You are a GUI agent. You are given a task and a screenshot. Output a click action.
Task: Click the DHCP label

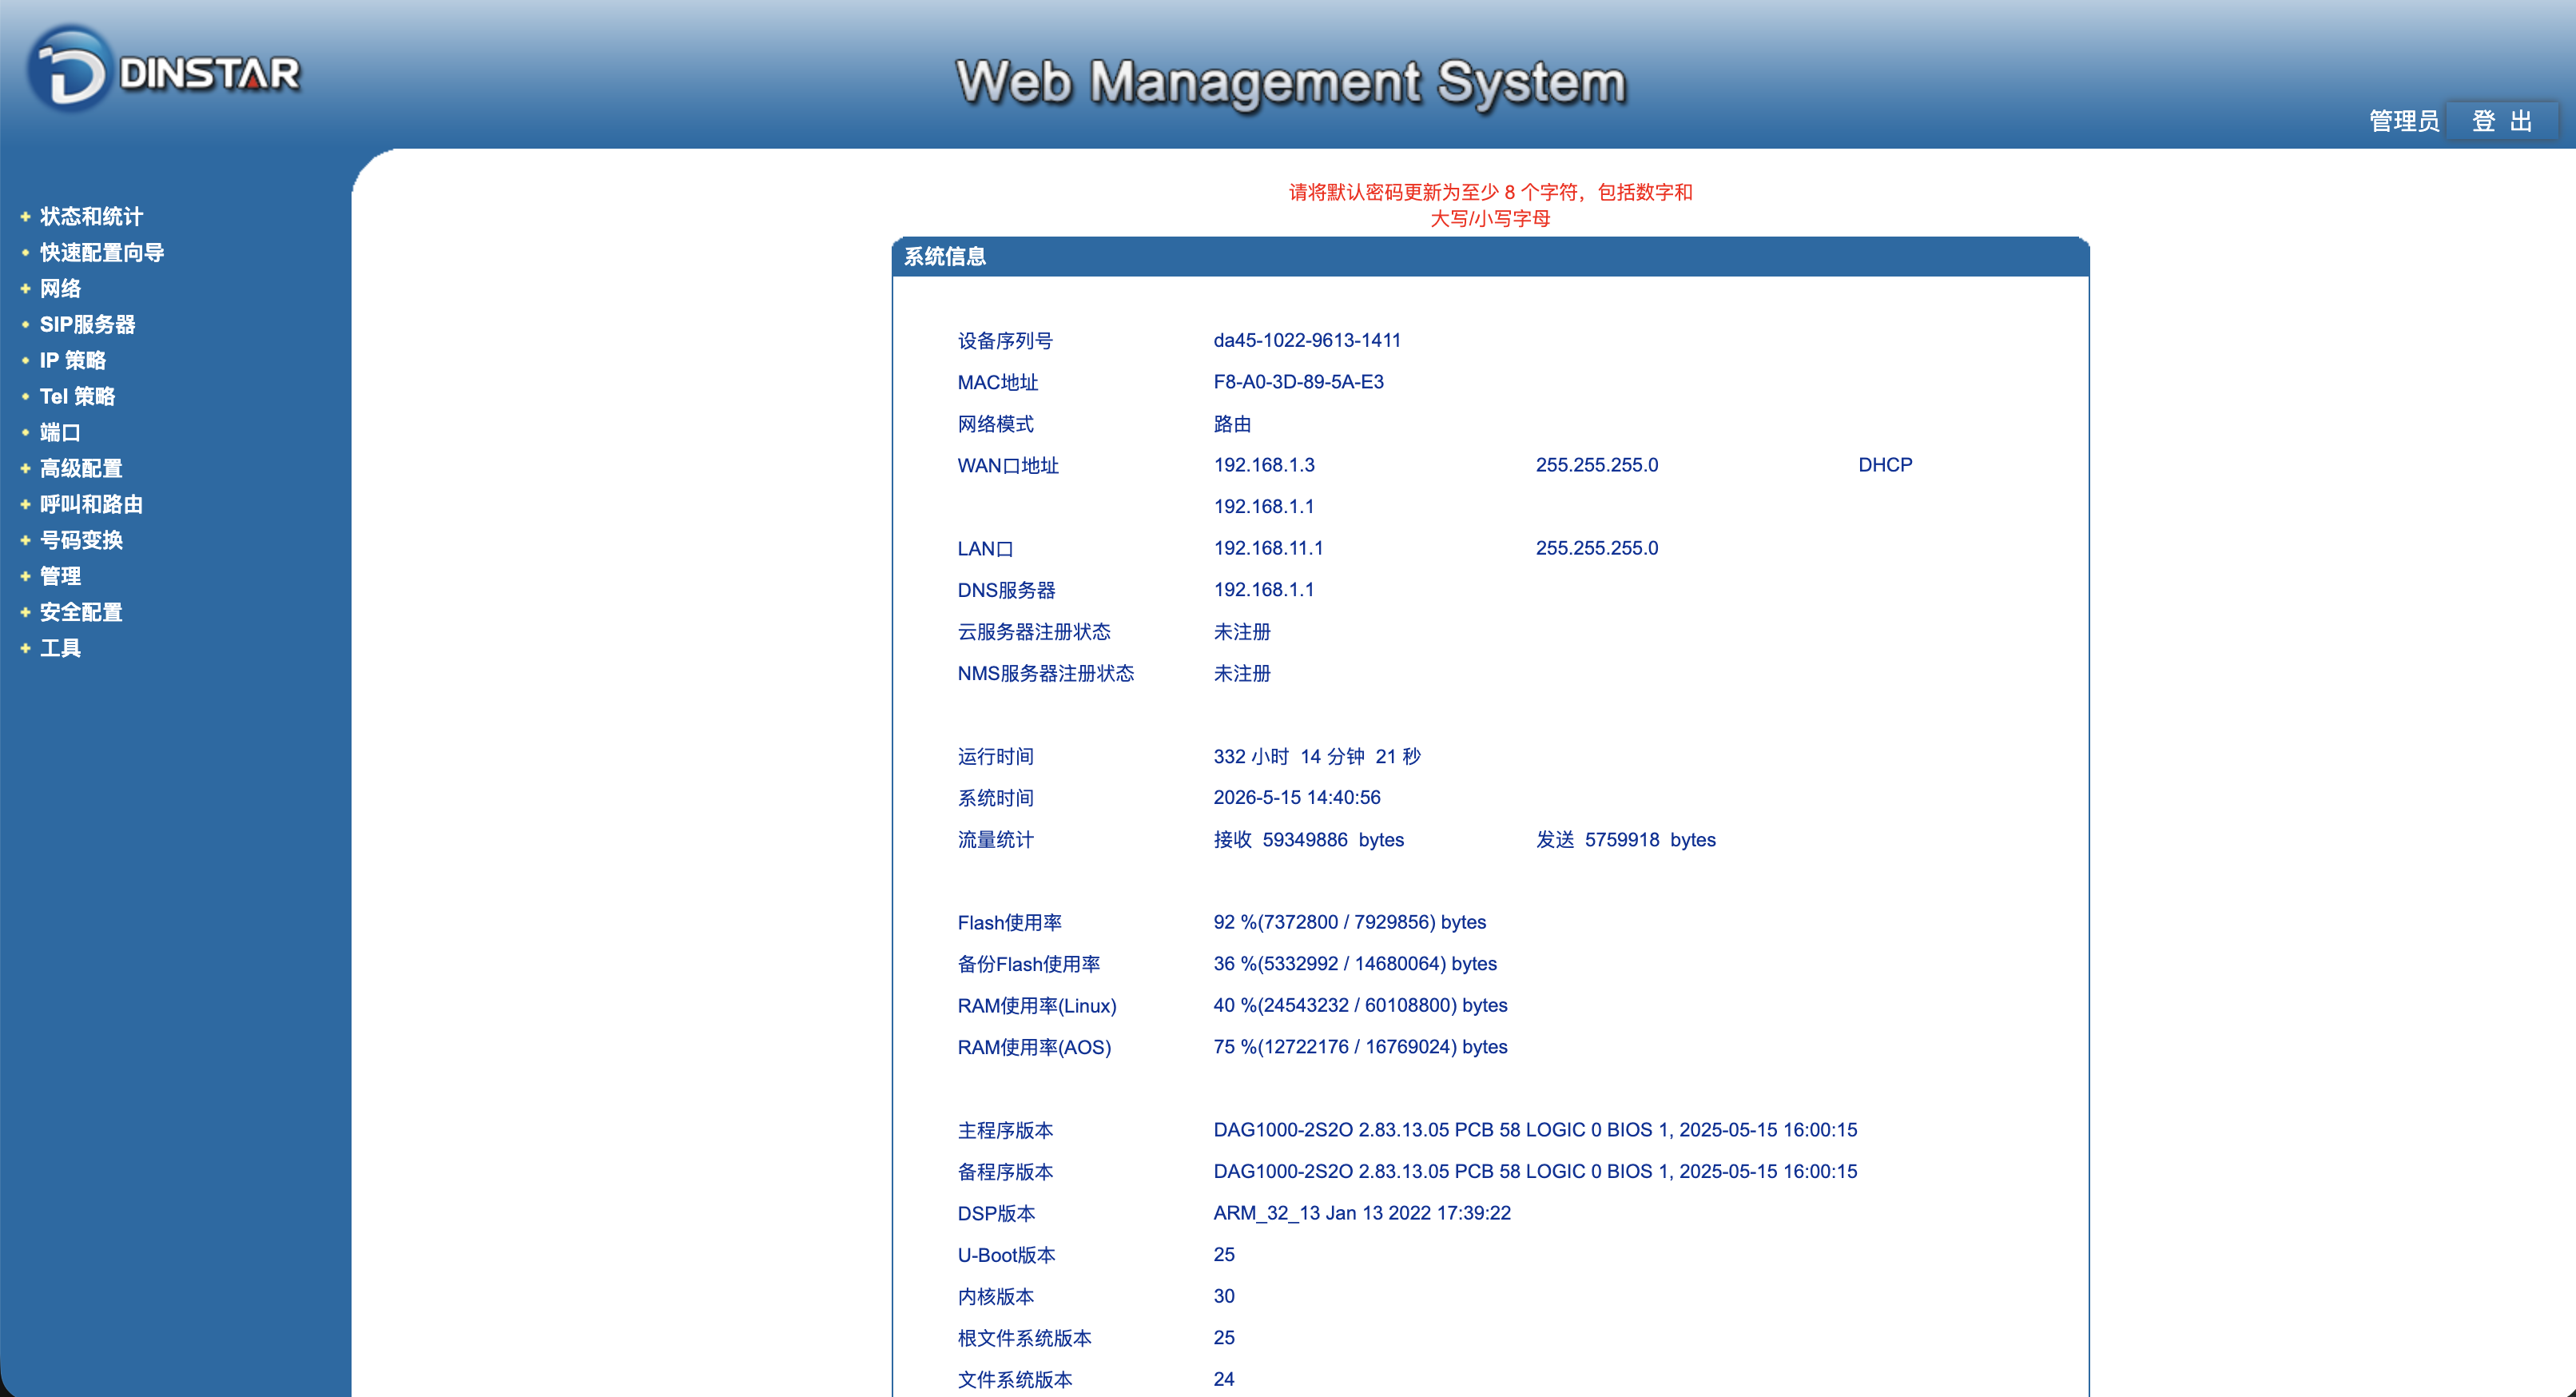click(1885, 465)
